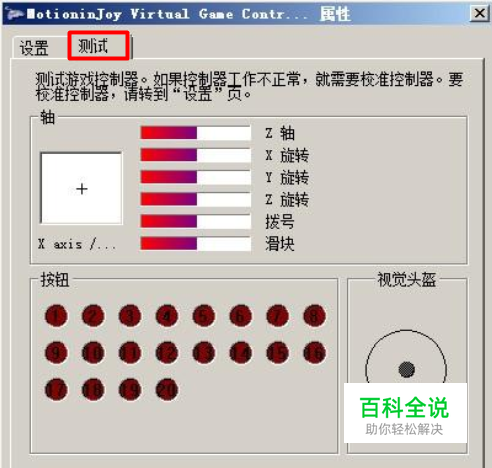Click button indicator 9
Image resolution: width=492 pixels, height=468 pixels.
[56, 353]
